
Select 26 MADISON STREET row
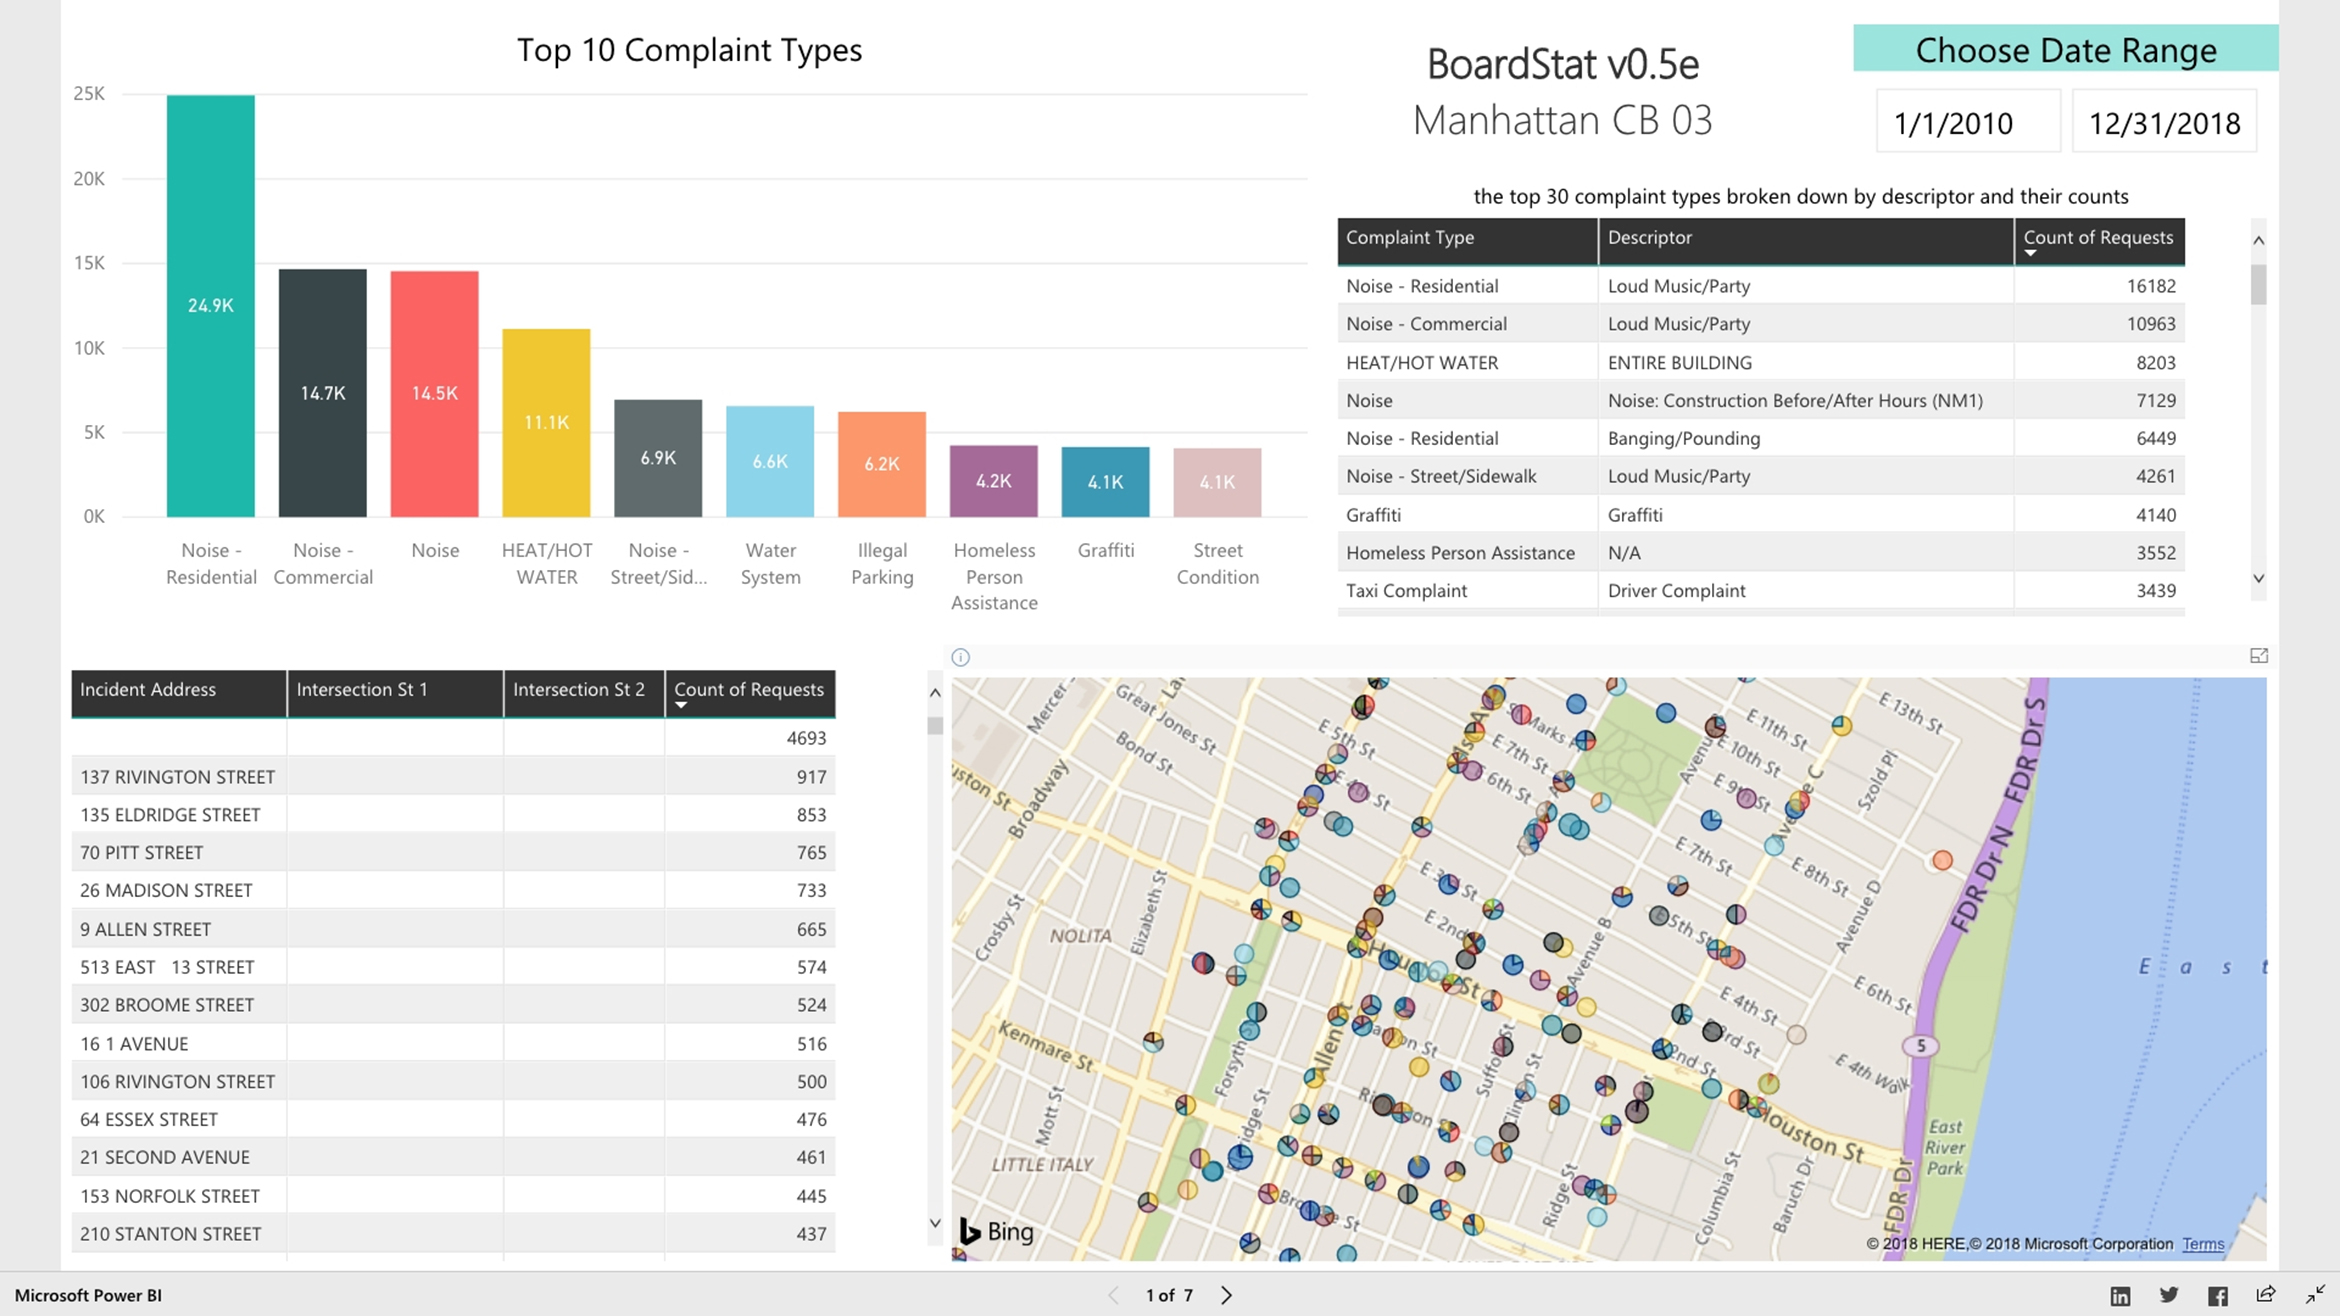coord(453,890)
